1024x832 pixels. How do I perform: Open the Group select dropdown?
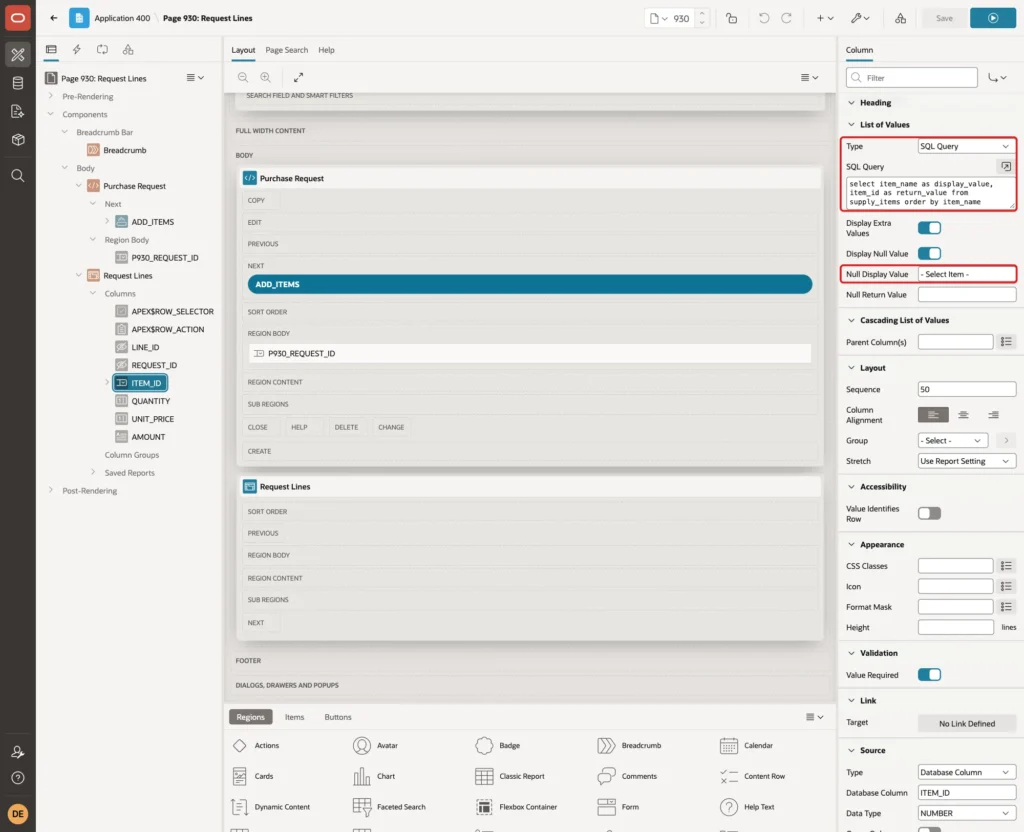click(x=952, y=441)
